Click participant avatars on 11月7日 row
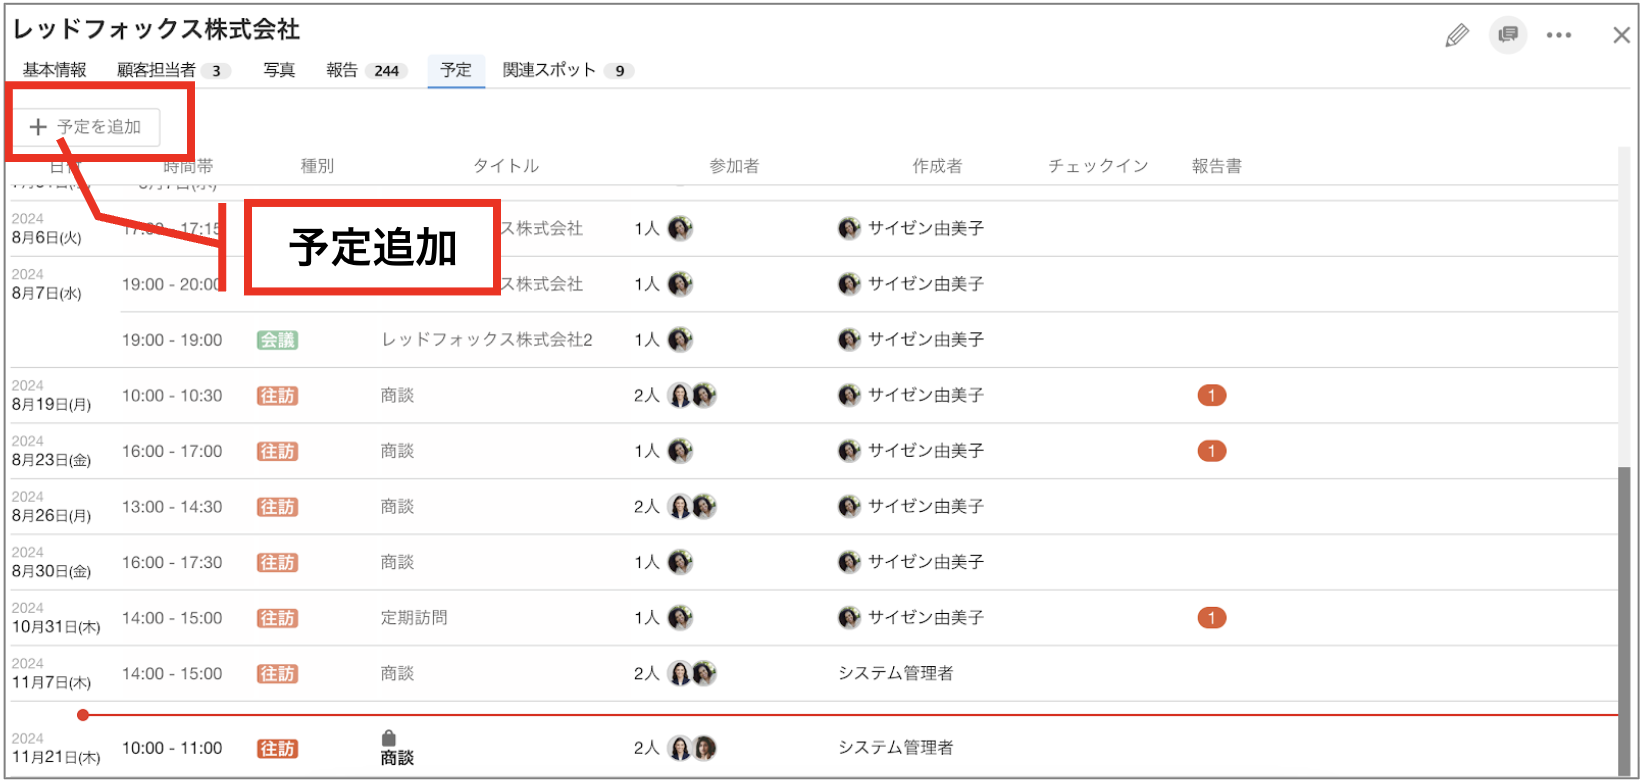 point(692,674)
